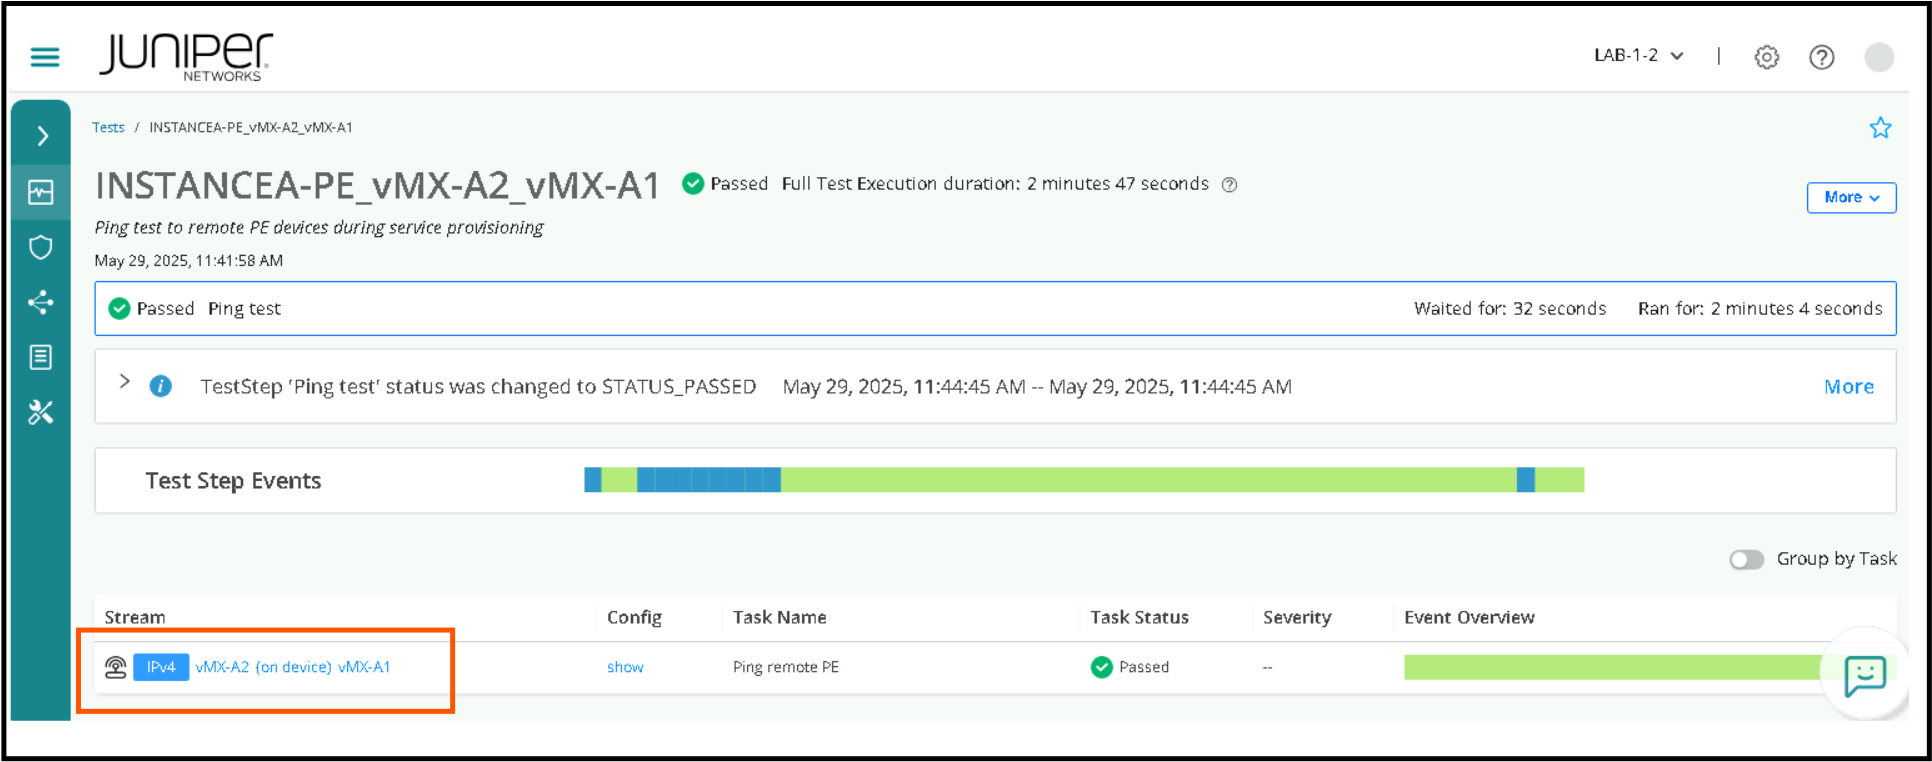This screenshot has width=1932, height=762.
Task: Click the Test Step Events timeline bar
Action: coord(1083,480)
